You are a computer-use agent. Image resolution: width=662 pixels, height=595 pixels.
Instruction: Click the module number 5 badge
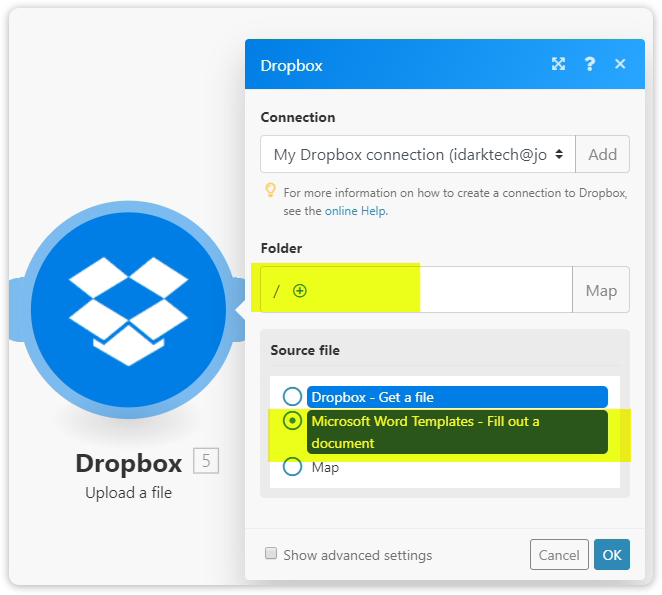click(x=206, y=460)
